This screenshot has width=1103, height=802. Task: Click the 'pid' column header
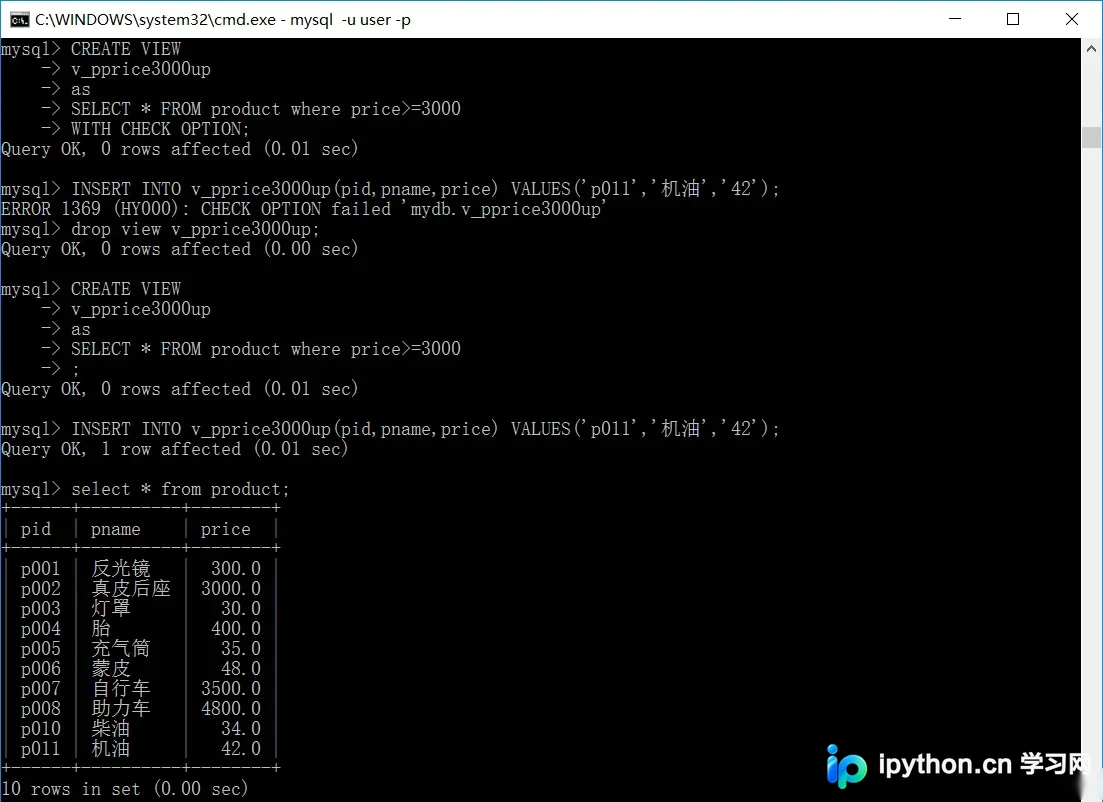point(36,529)
